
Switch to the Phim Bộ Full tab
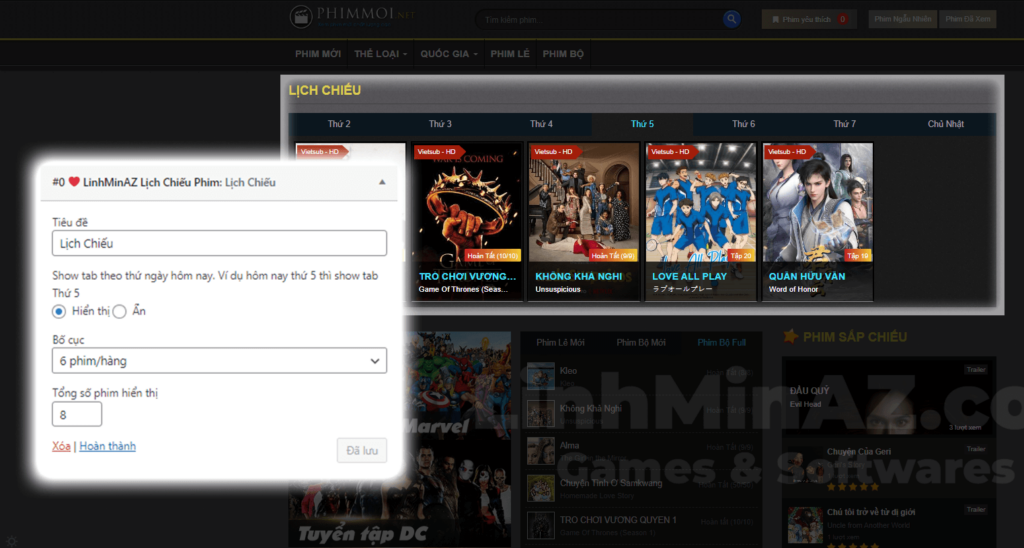click(721, 342)
